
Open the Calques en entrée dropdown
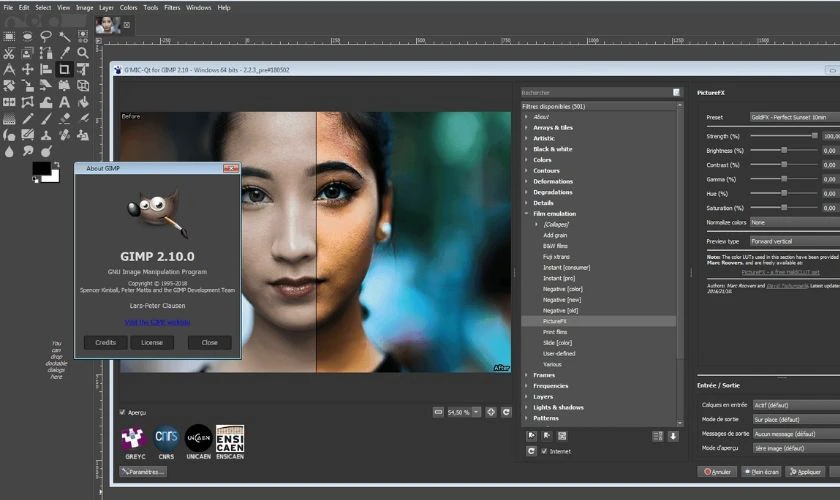[x=796, y=405]
